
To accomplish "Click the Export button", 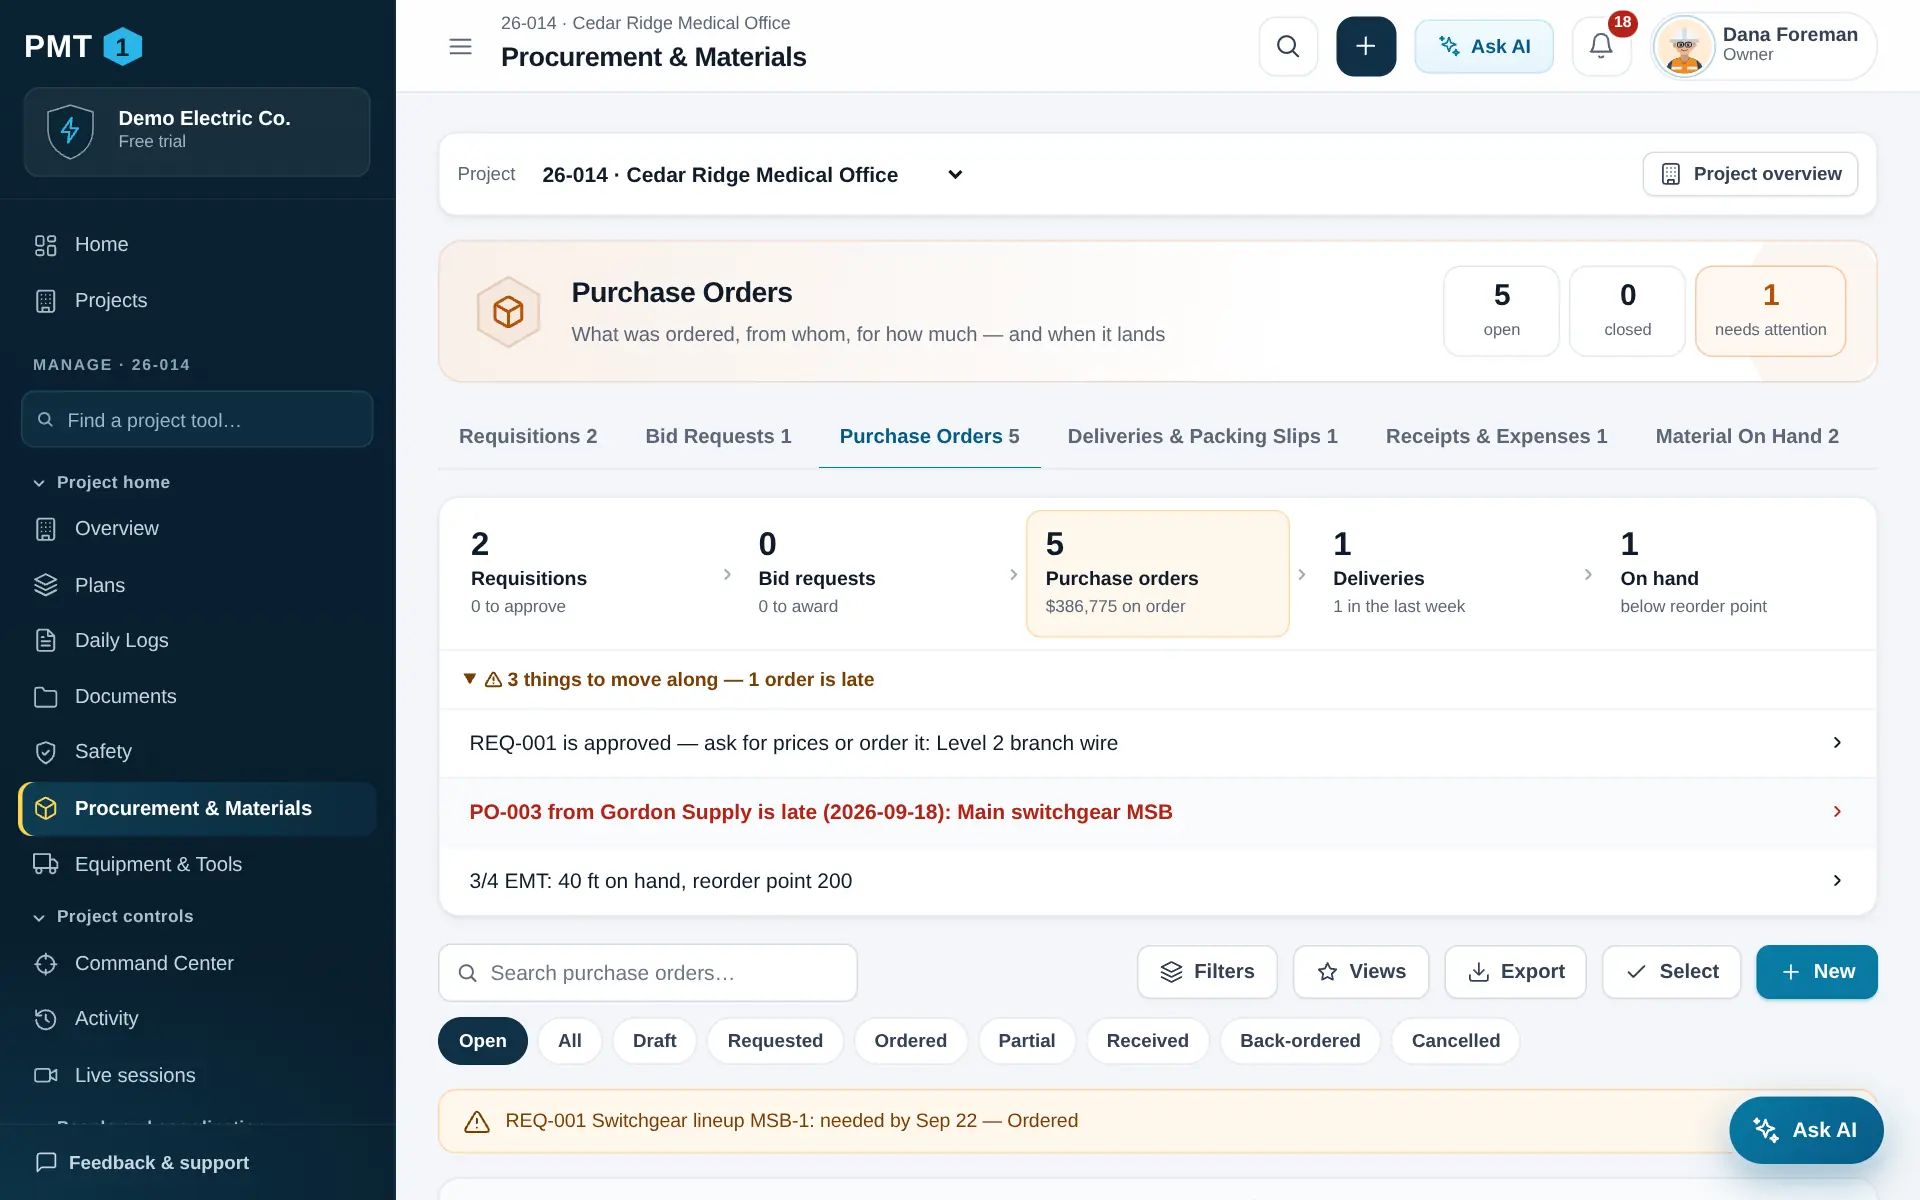I will [x=1515, y=972].
